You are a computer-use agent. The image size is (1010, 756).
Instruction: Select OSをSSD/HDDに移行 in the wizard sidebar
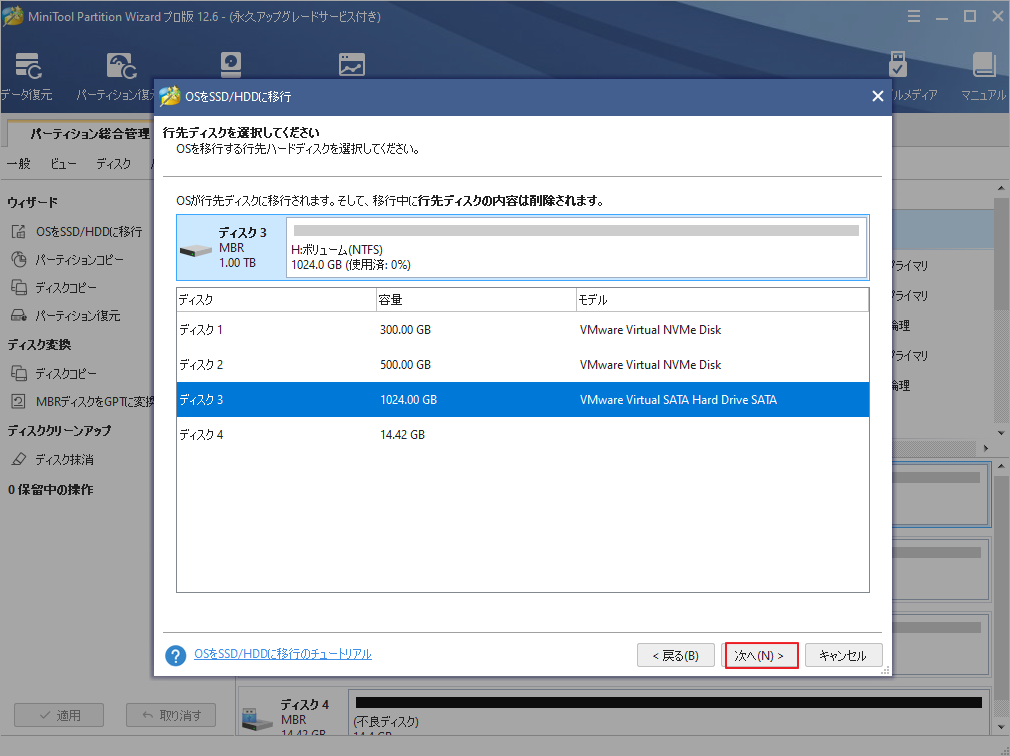(88, 231)
